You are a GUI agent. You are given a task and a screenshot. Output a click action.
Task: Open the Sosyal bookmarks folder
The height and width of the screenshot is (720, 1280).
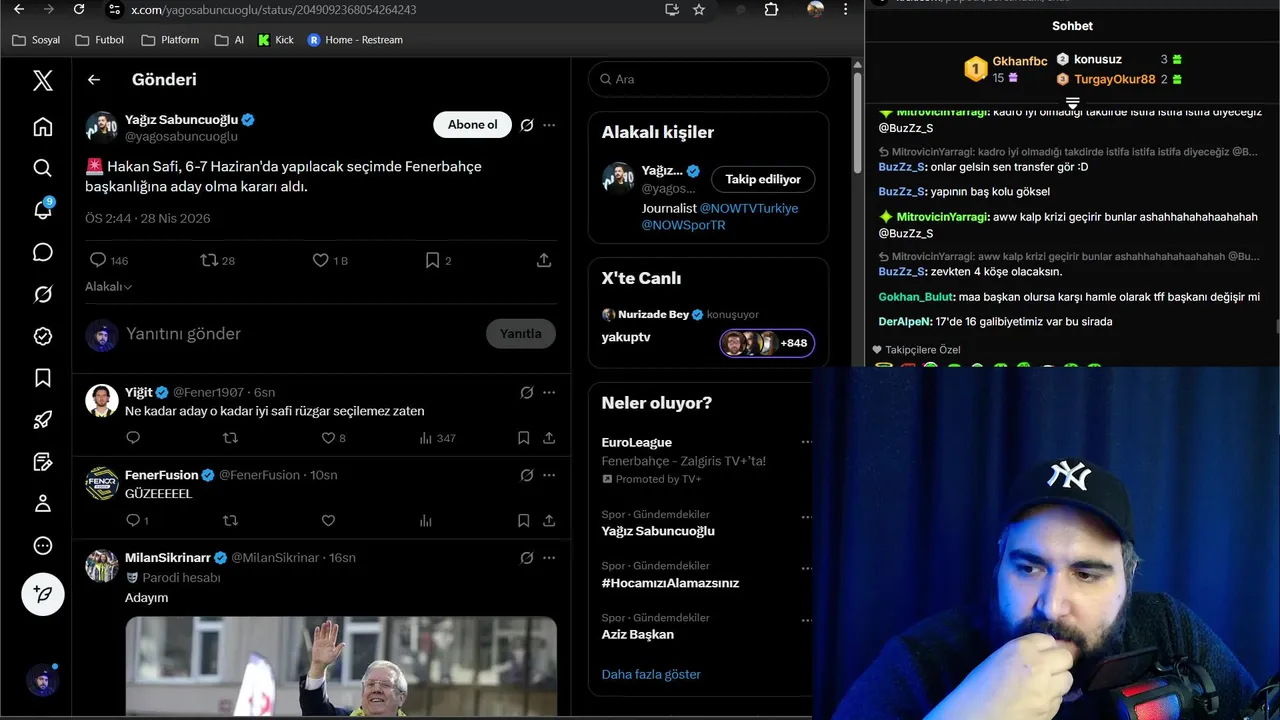36,40
